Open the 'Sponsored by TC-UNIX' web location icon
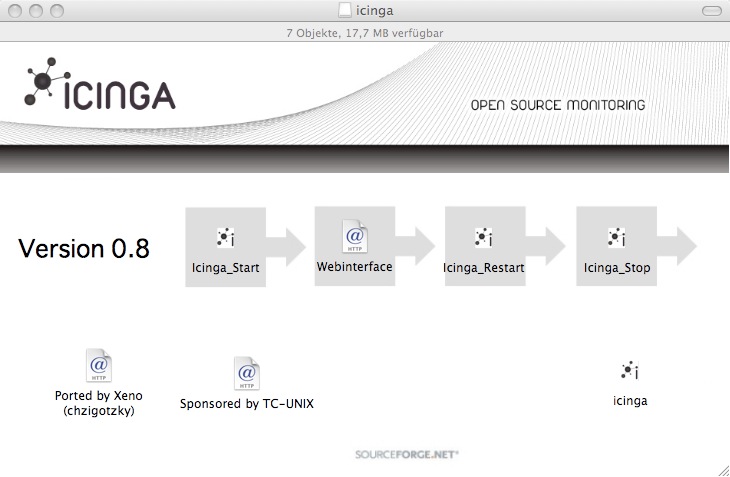Image resolution: width=730 pixels, height=477 pixels. click(247, 373)
